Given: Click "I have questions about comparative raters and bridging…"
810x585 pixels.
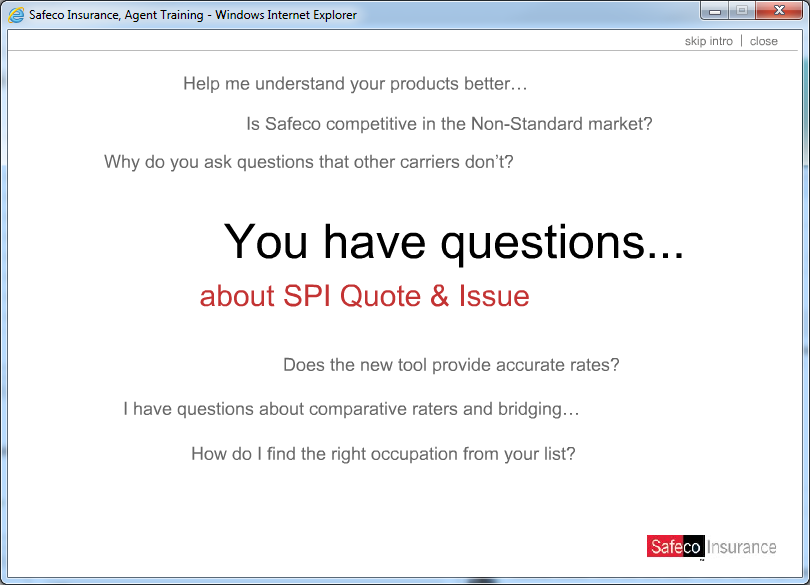Looking at the screenshot, I should click(351, 409).
